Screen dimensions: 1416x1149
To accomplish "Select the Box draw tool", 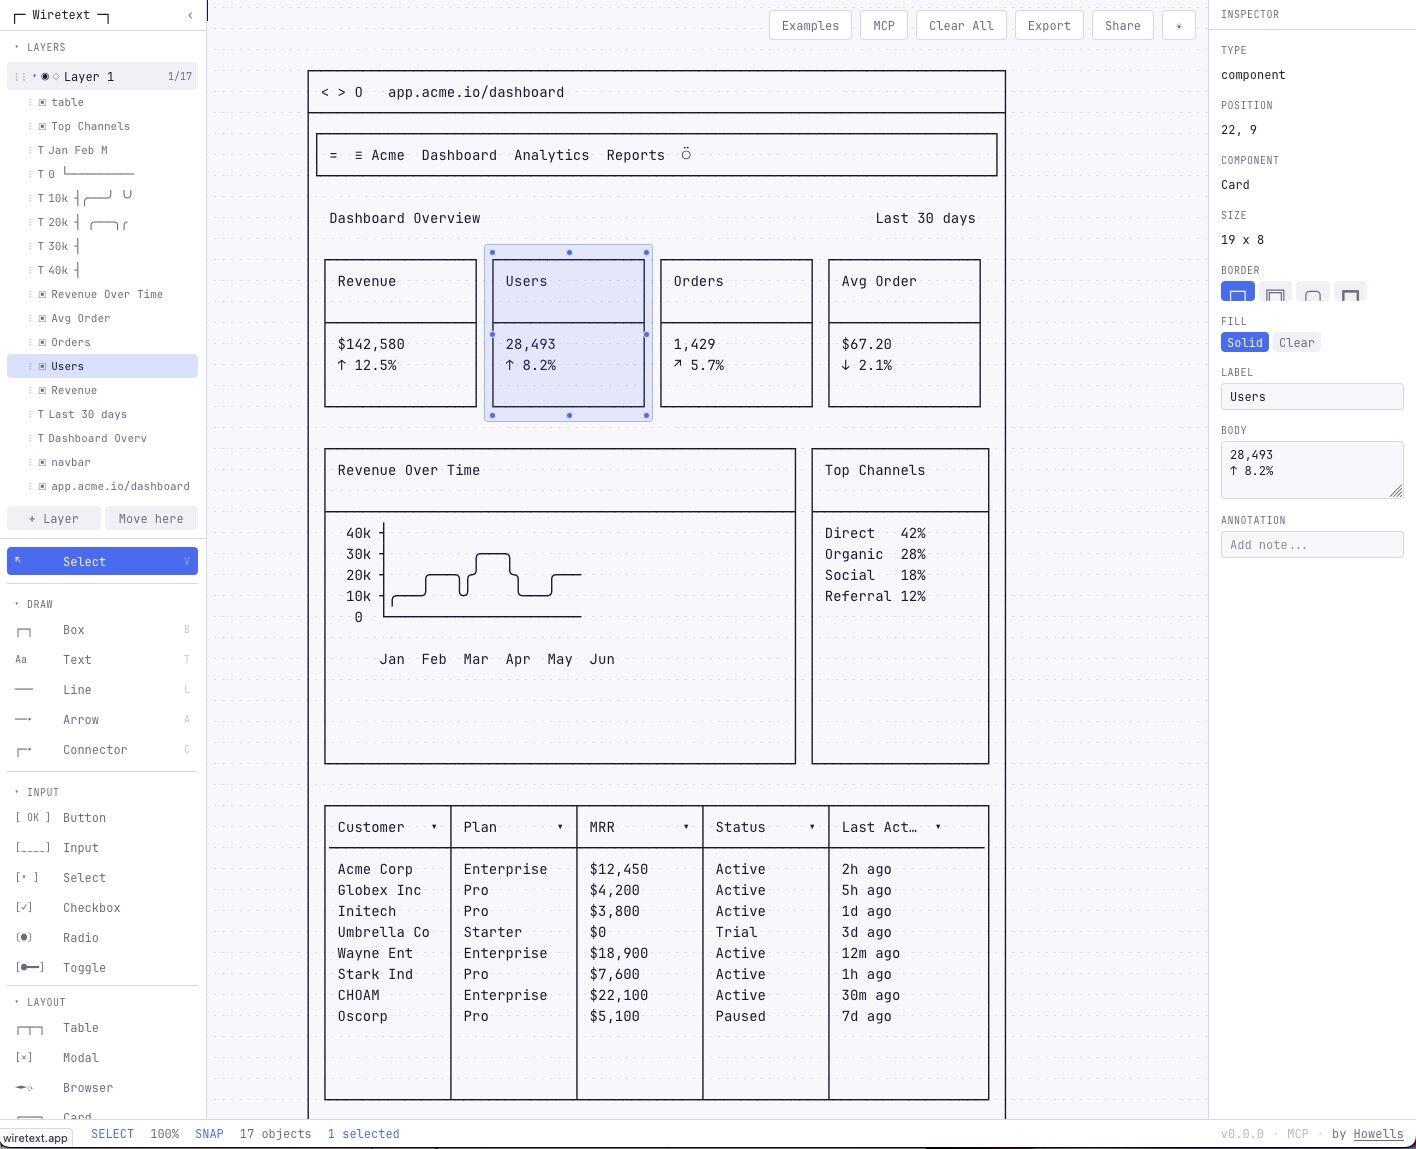I will click(x=73, y=630).
